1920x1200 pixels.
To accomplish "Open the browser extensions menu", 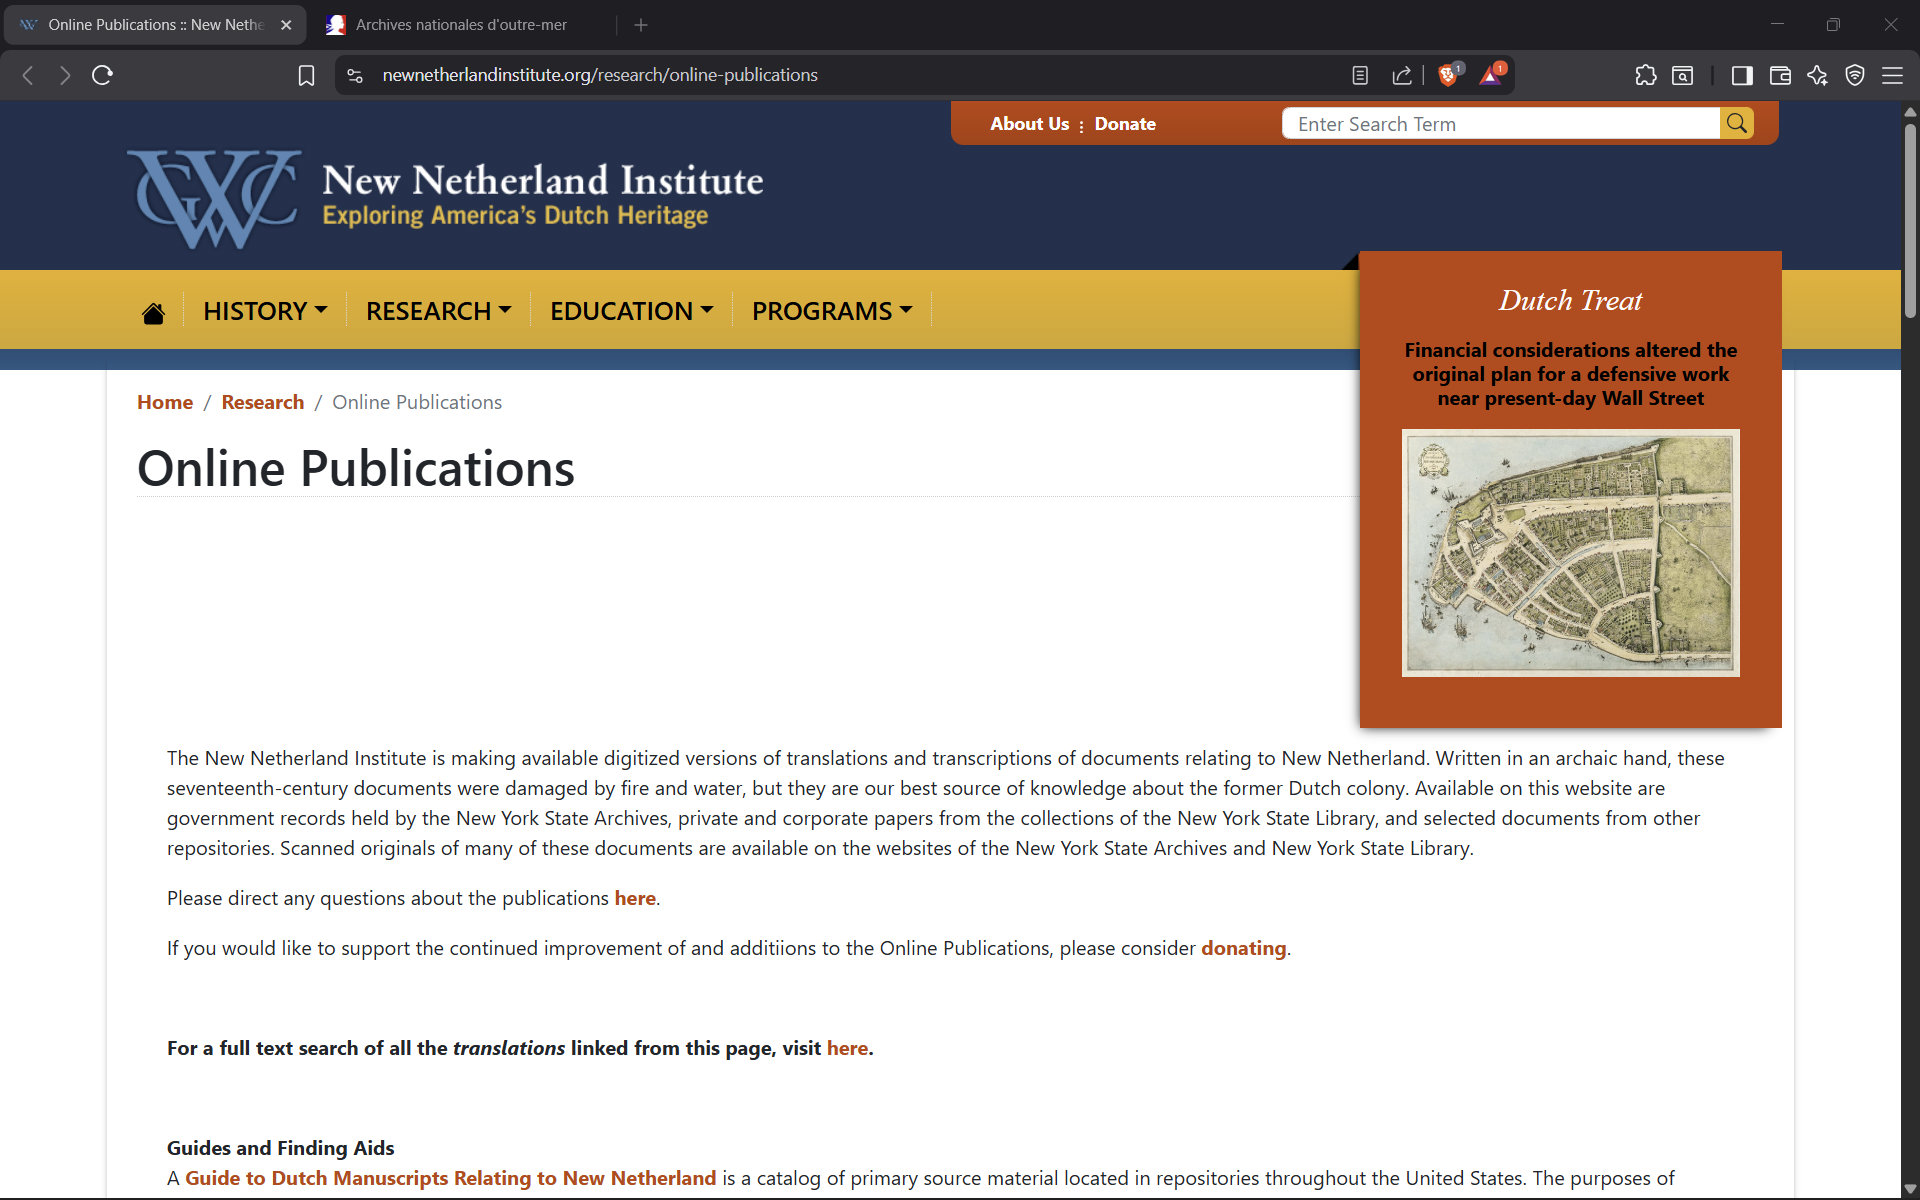I will 1646,75.
